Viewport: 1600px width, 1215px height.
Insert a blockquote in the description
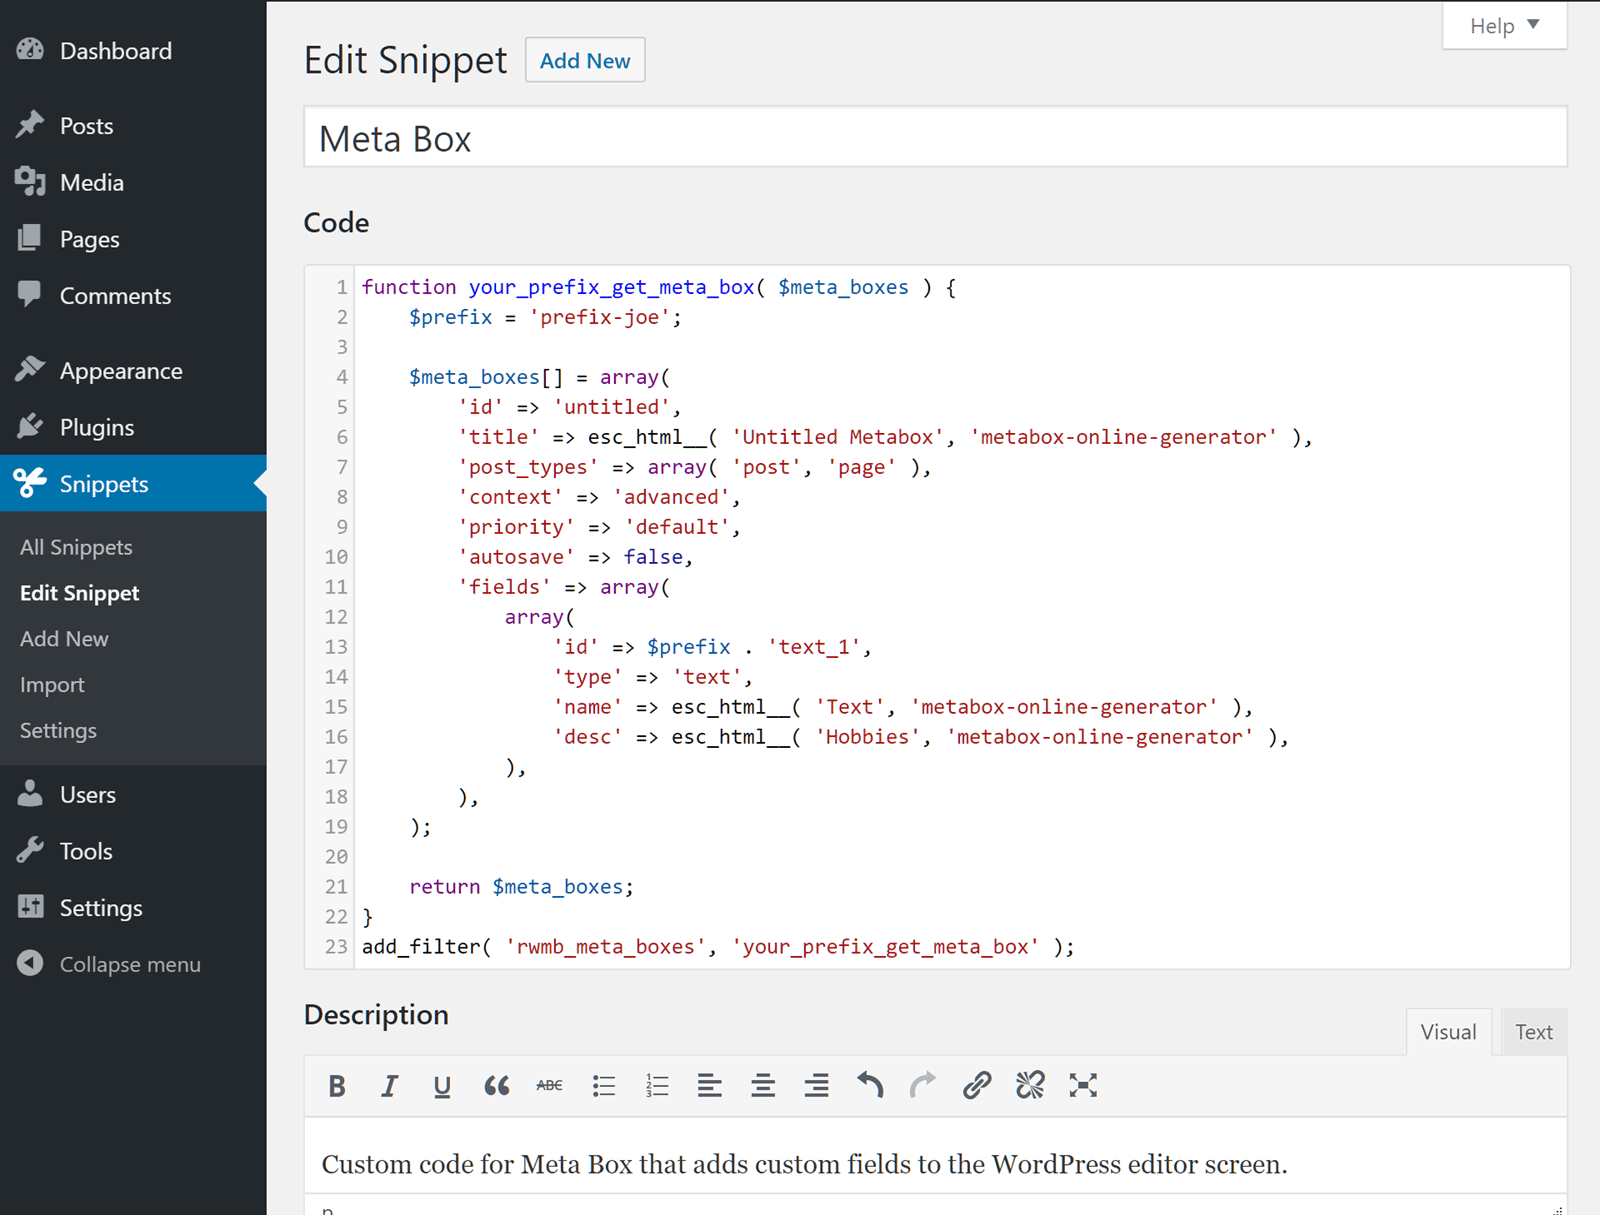[496, 1086]
